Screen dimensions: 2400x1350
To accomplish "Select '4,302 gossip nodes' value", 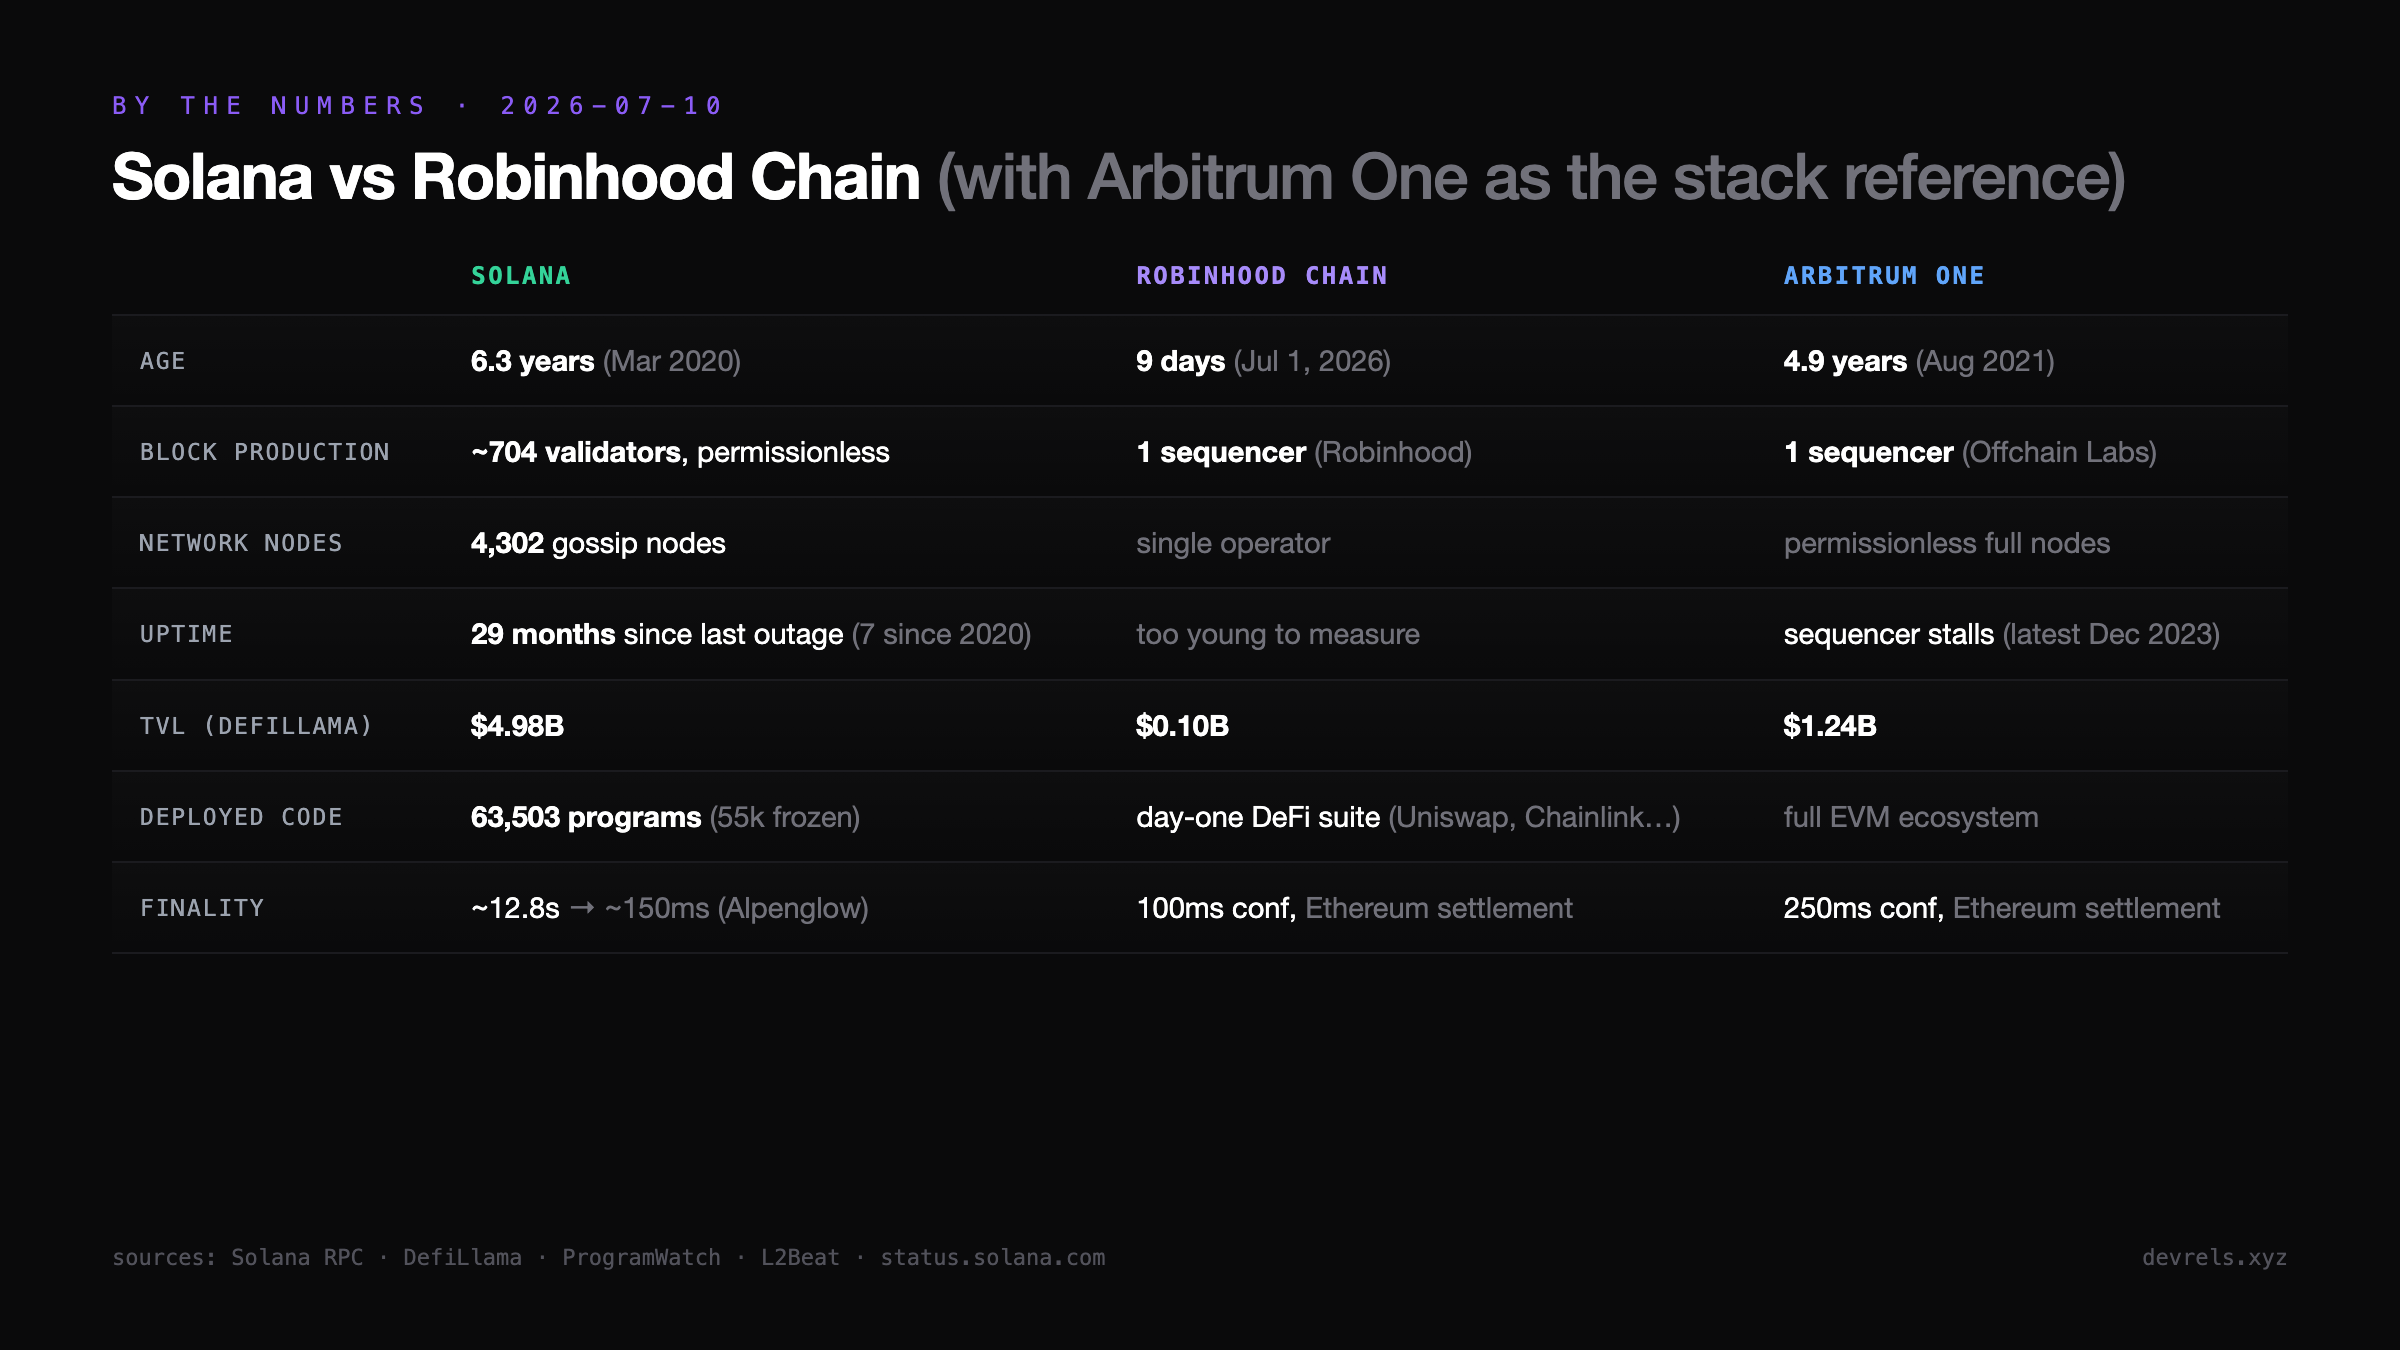I will (x=598, y=543).
